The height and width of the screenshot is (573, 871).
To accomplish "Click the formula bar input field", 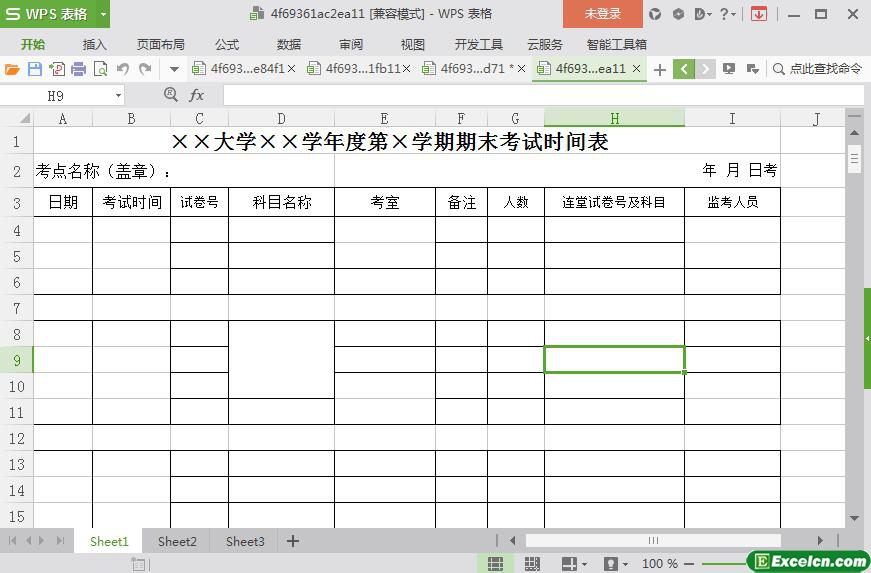I will (x=543, y=96).
